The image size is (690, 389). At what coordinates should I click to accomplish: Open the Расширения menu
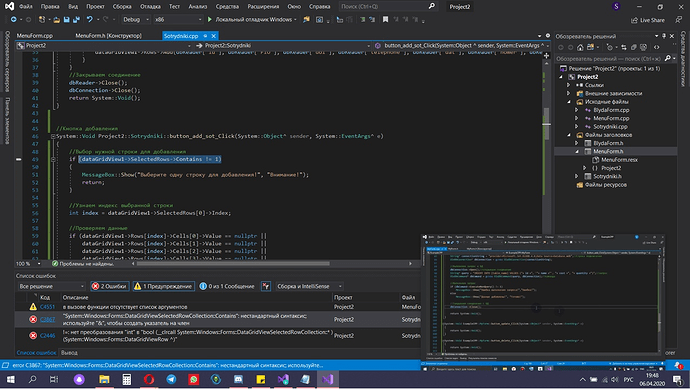coord(263,7)
